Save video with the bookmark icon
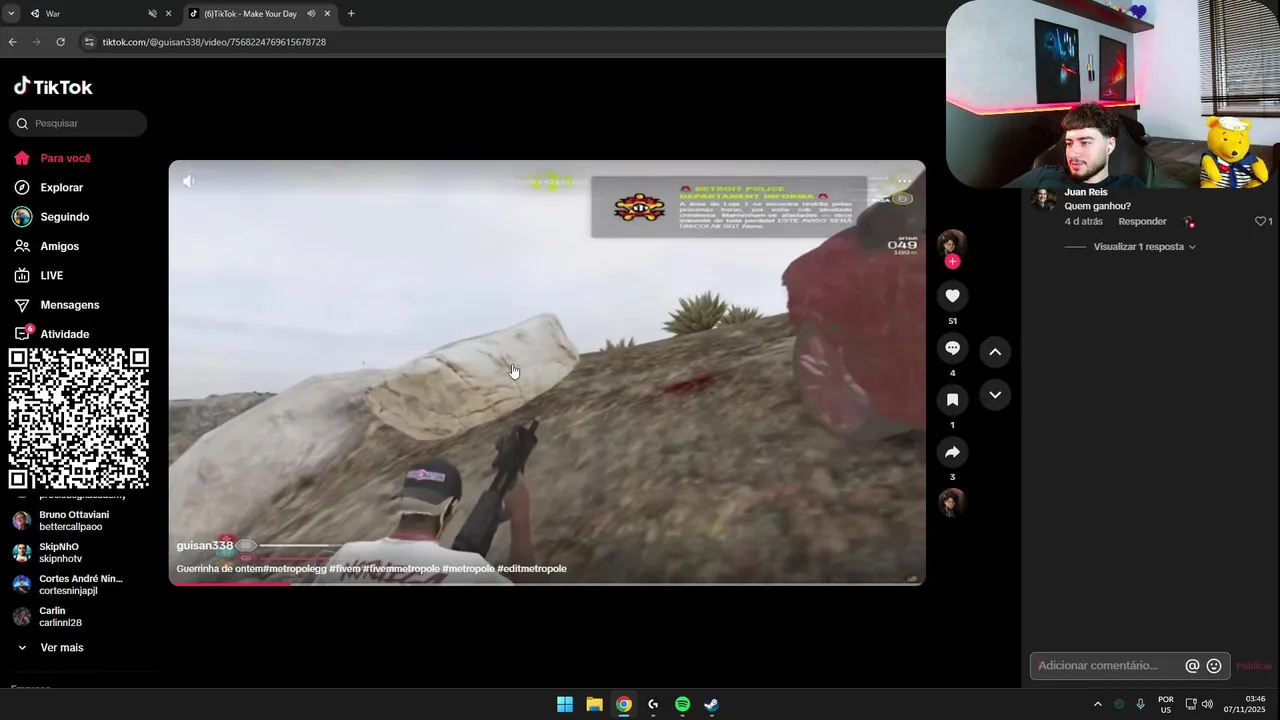This screenshot has height=720, width=1280. (952, 400)
